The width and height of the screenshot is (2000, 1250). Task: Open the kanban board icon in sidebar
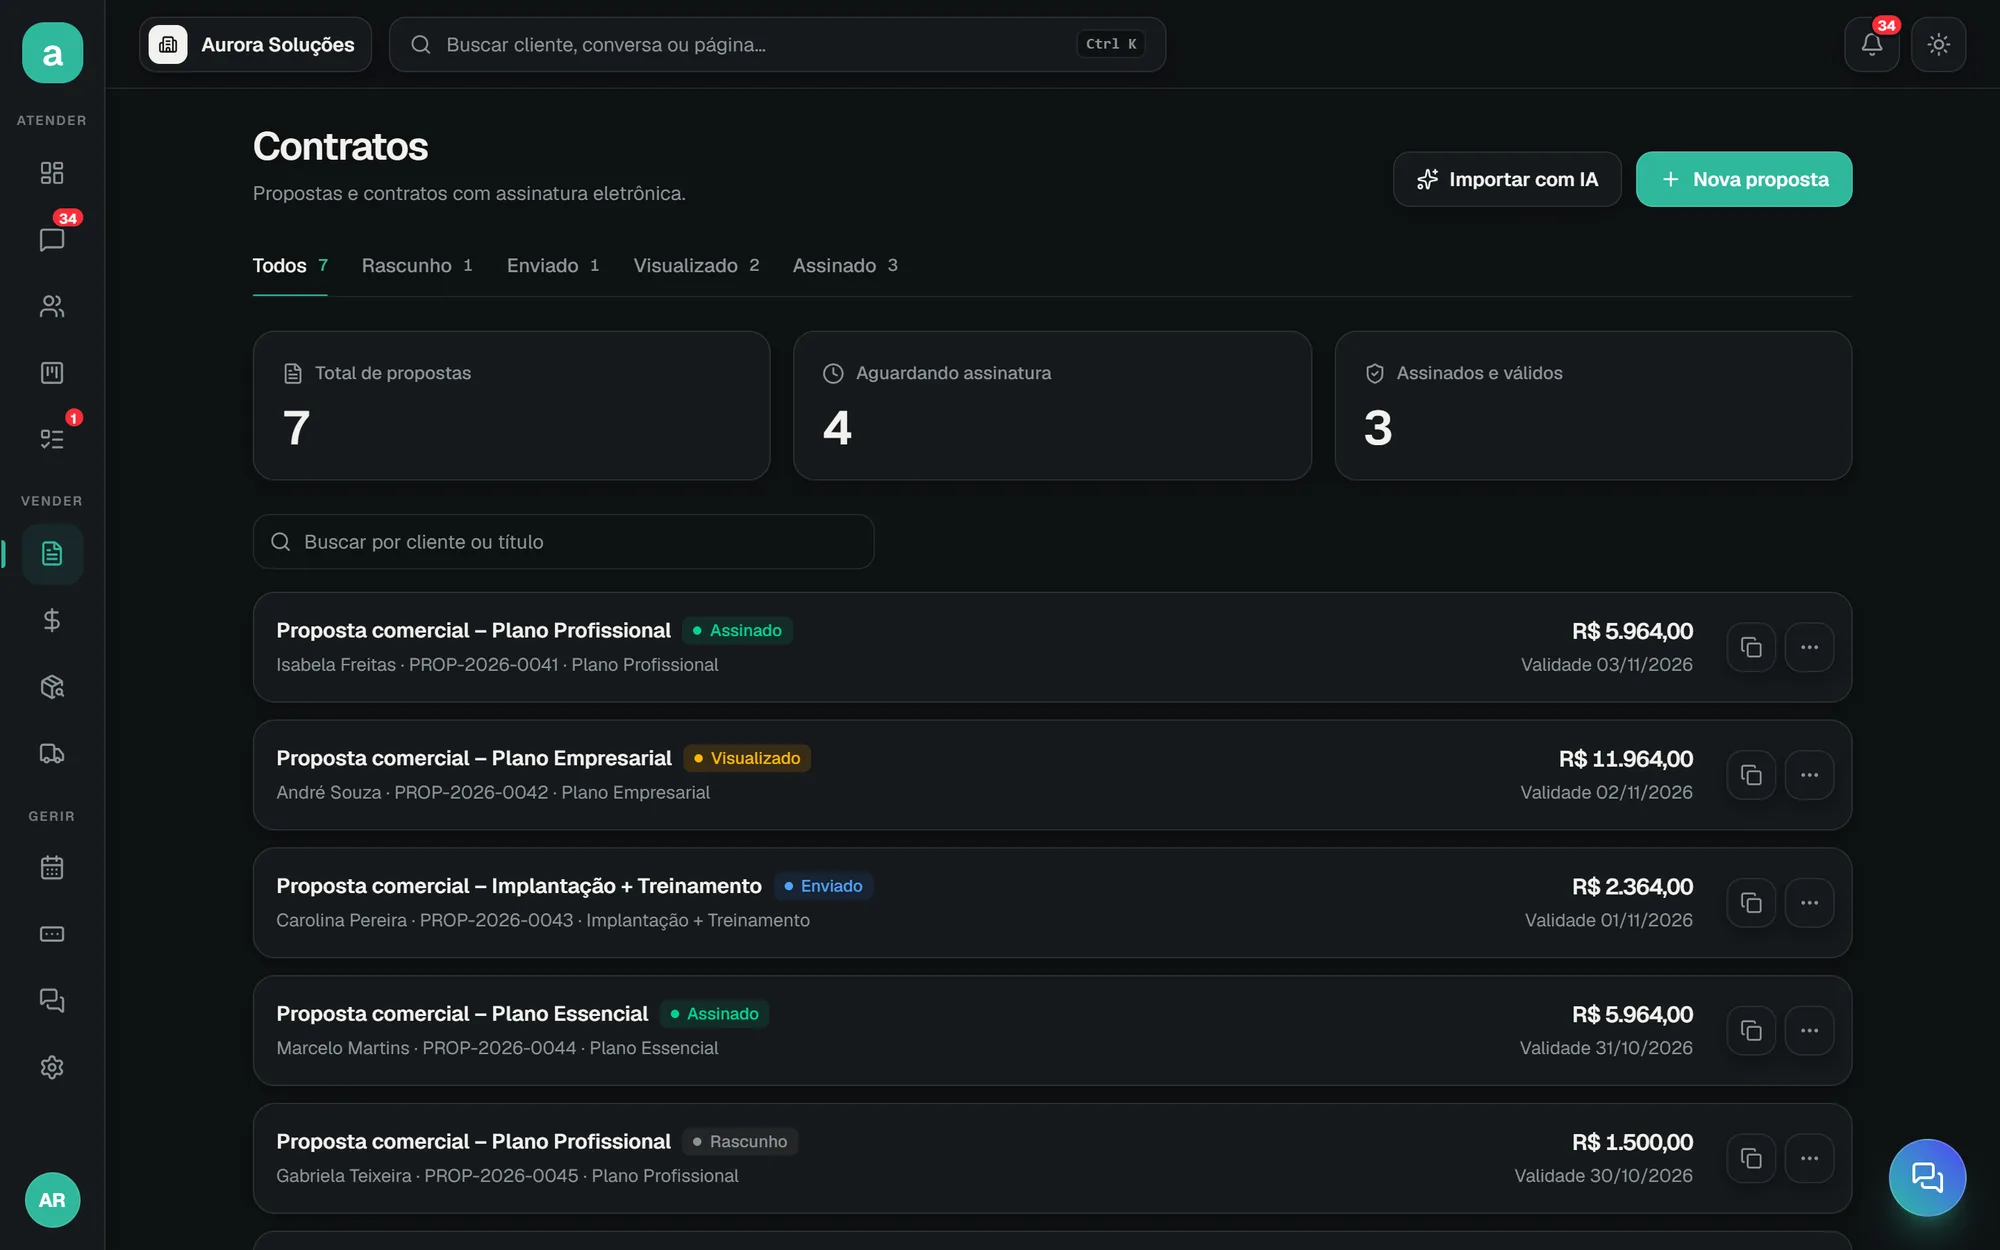coord(52,373)
